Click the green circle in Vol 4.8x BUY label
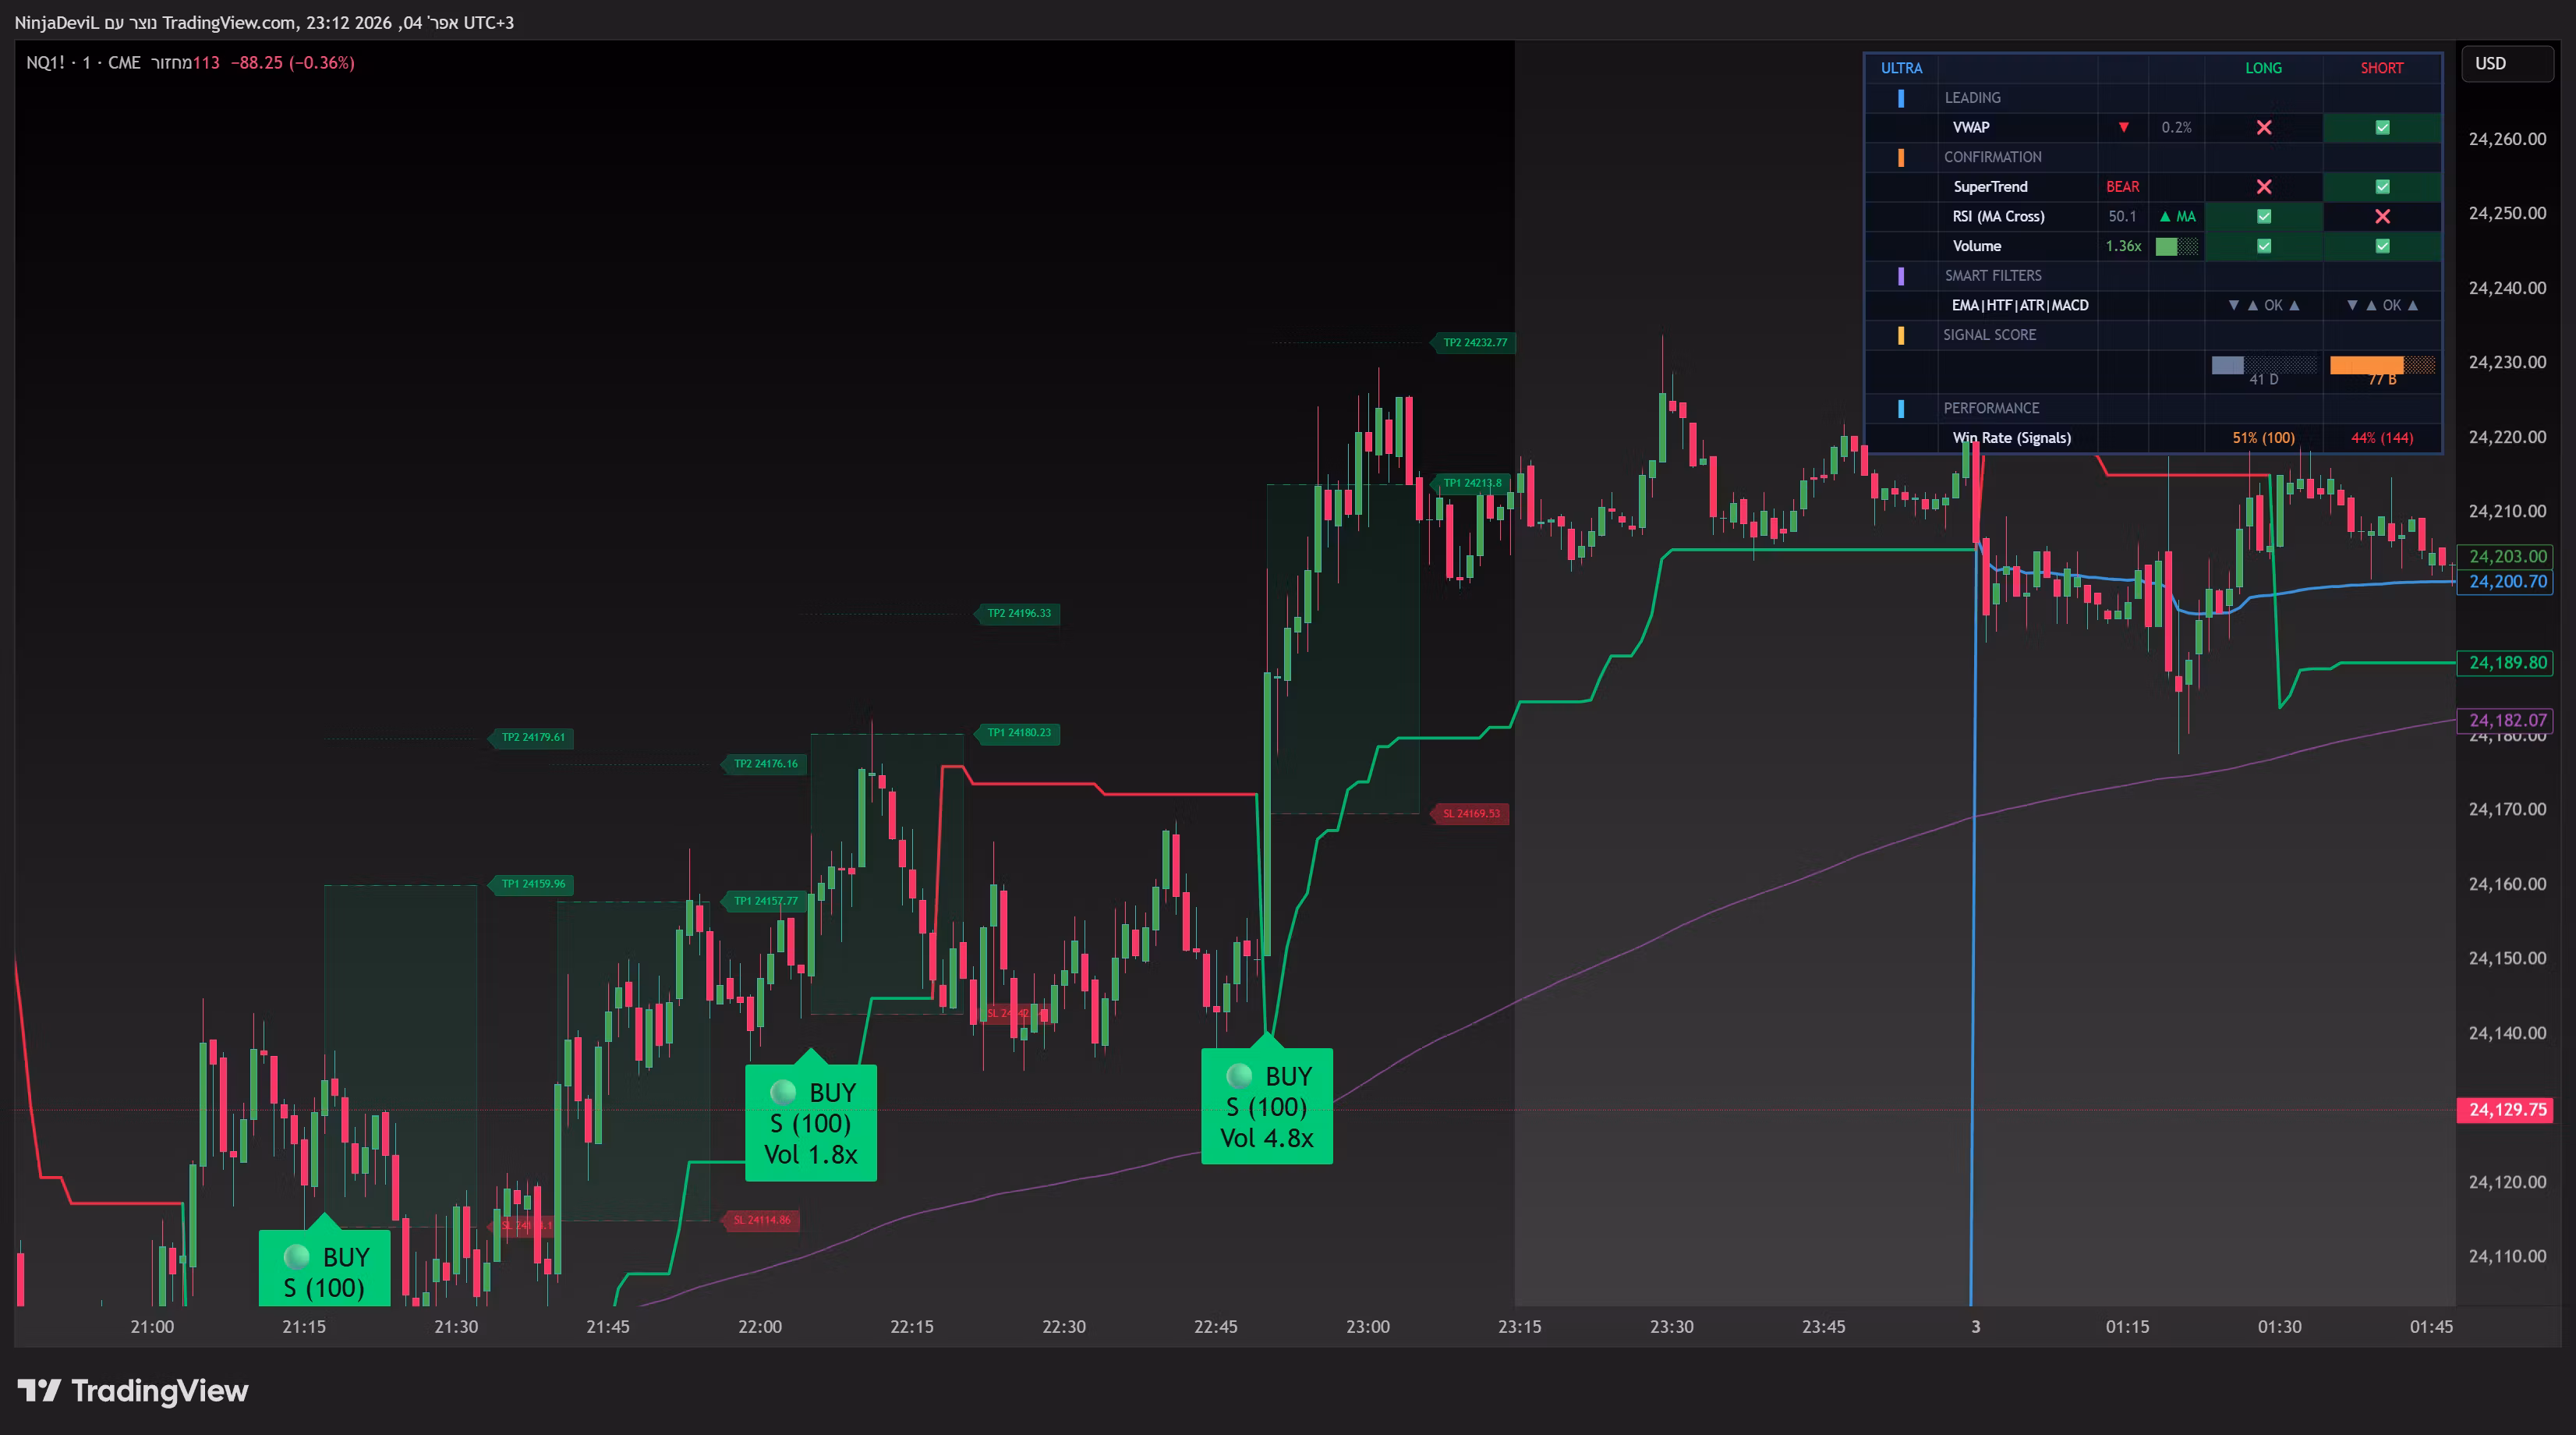Image resolution: width=2576 pixels, height=1435 pixels. (x=1239, y=1076)
